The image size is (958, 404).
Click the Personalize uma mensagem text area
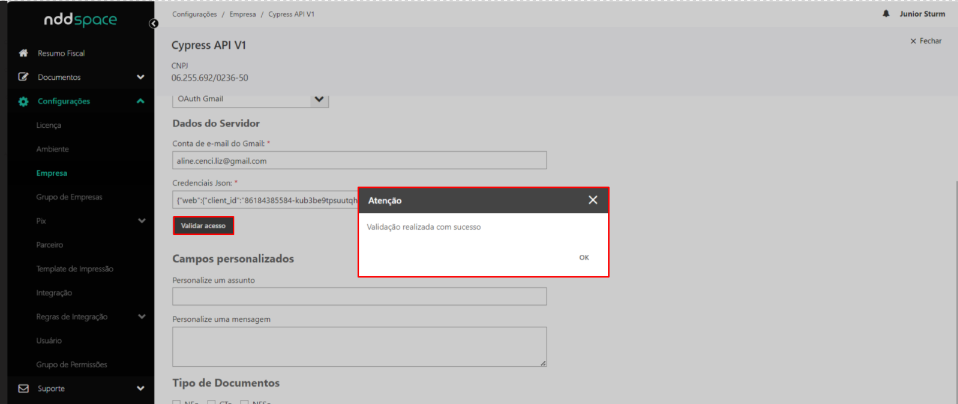[359, 346]
